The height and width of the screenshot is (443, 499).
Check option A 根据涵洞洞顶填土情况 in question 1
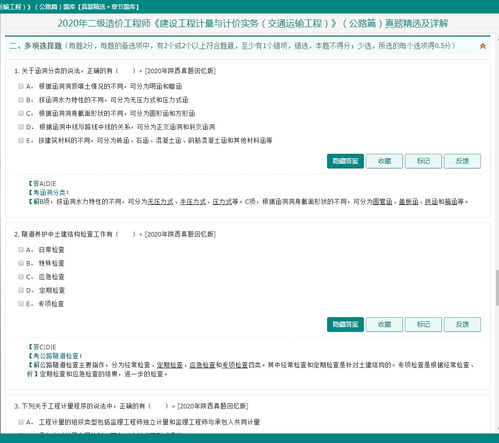click(21, 86)
